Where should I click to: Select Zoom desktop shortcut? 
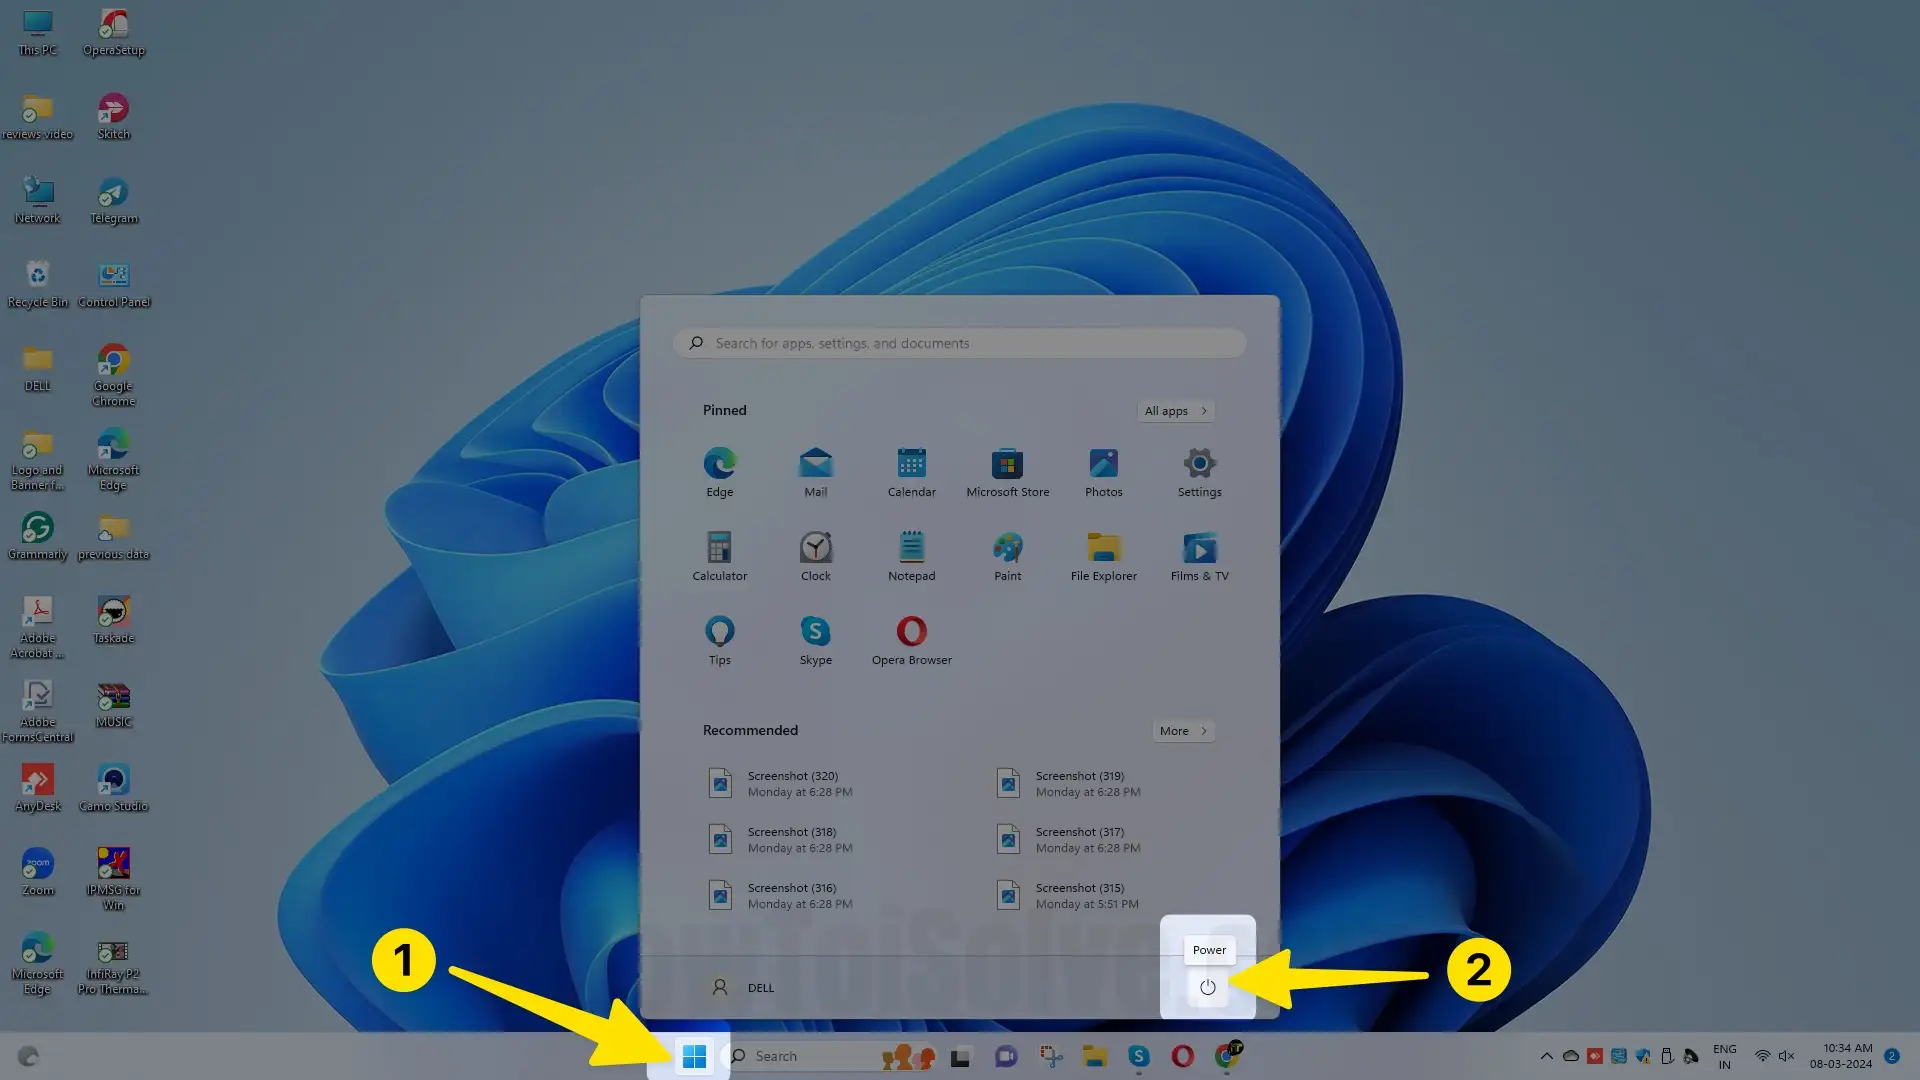(38, 873)
